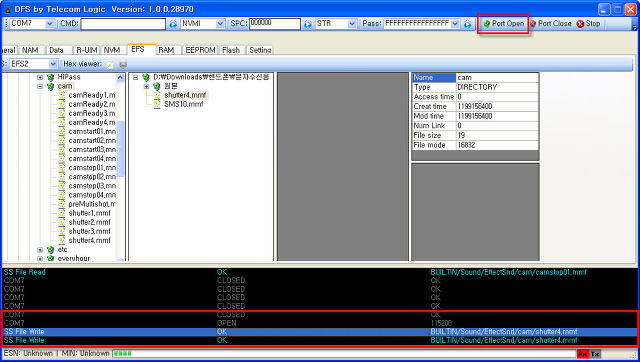Screen dimensions: 640x362
Task: Click file icon of shutter1.mmf in phone tree
Action: [x=62, y=213]
